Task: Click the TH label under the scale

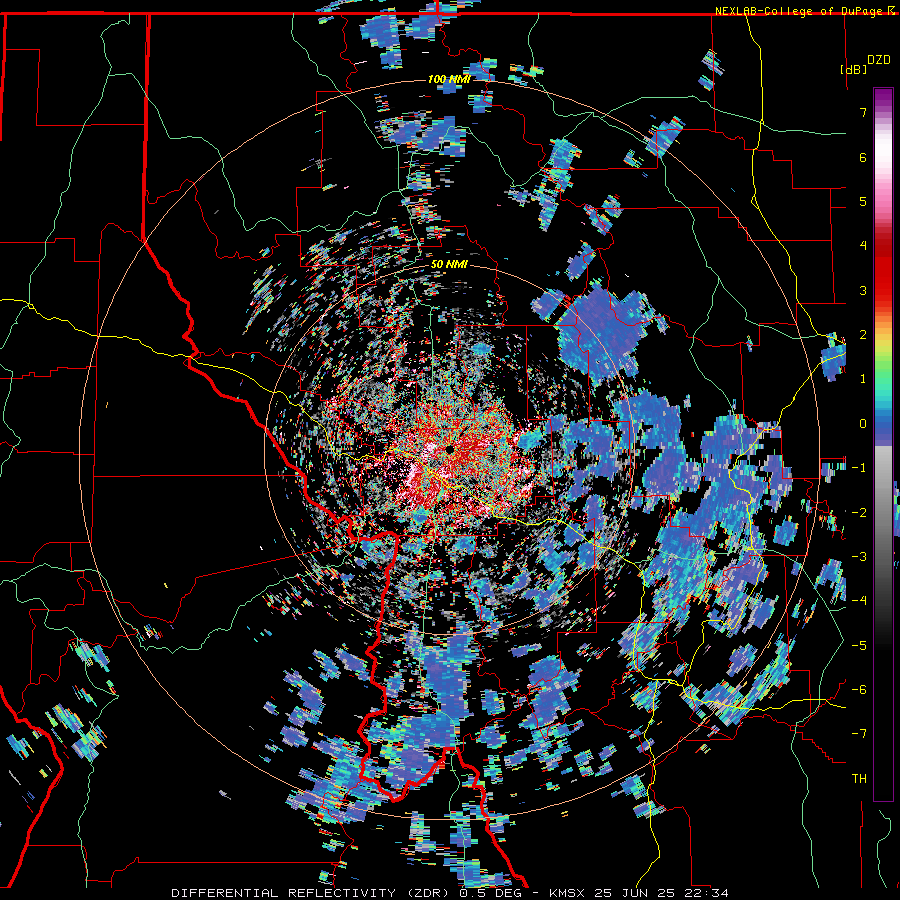Action: point(859,778)
